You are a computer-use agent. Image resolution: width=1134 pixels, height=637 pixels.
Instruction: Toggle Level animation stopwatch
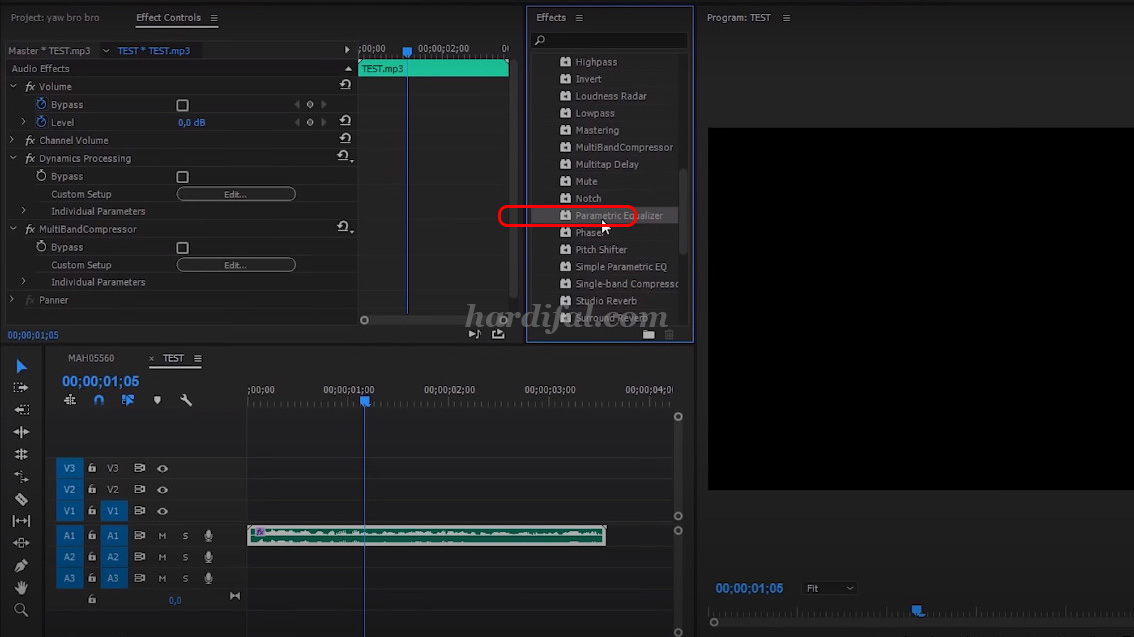pos(41,122)
